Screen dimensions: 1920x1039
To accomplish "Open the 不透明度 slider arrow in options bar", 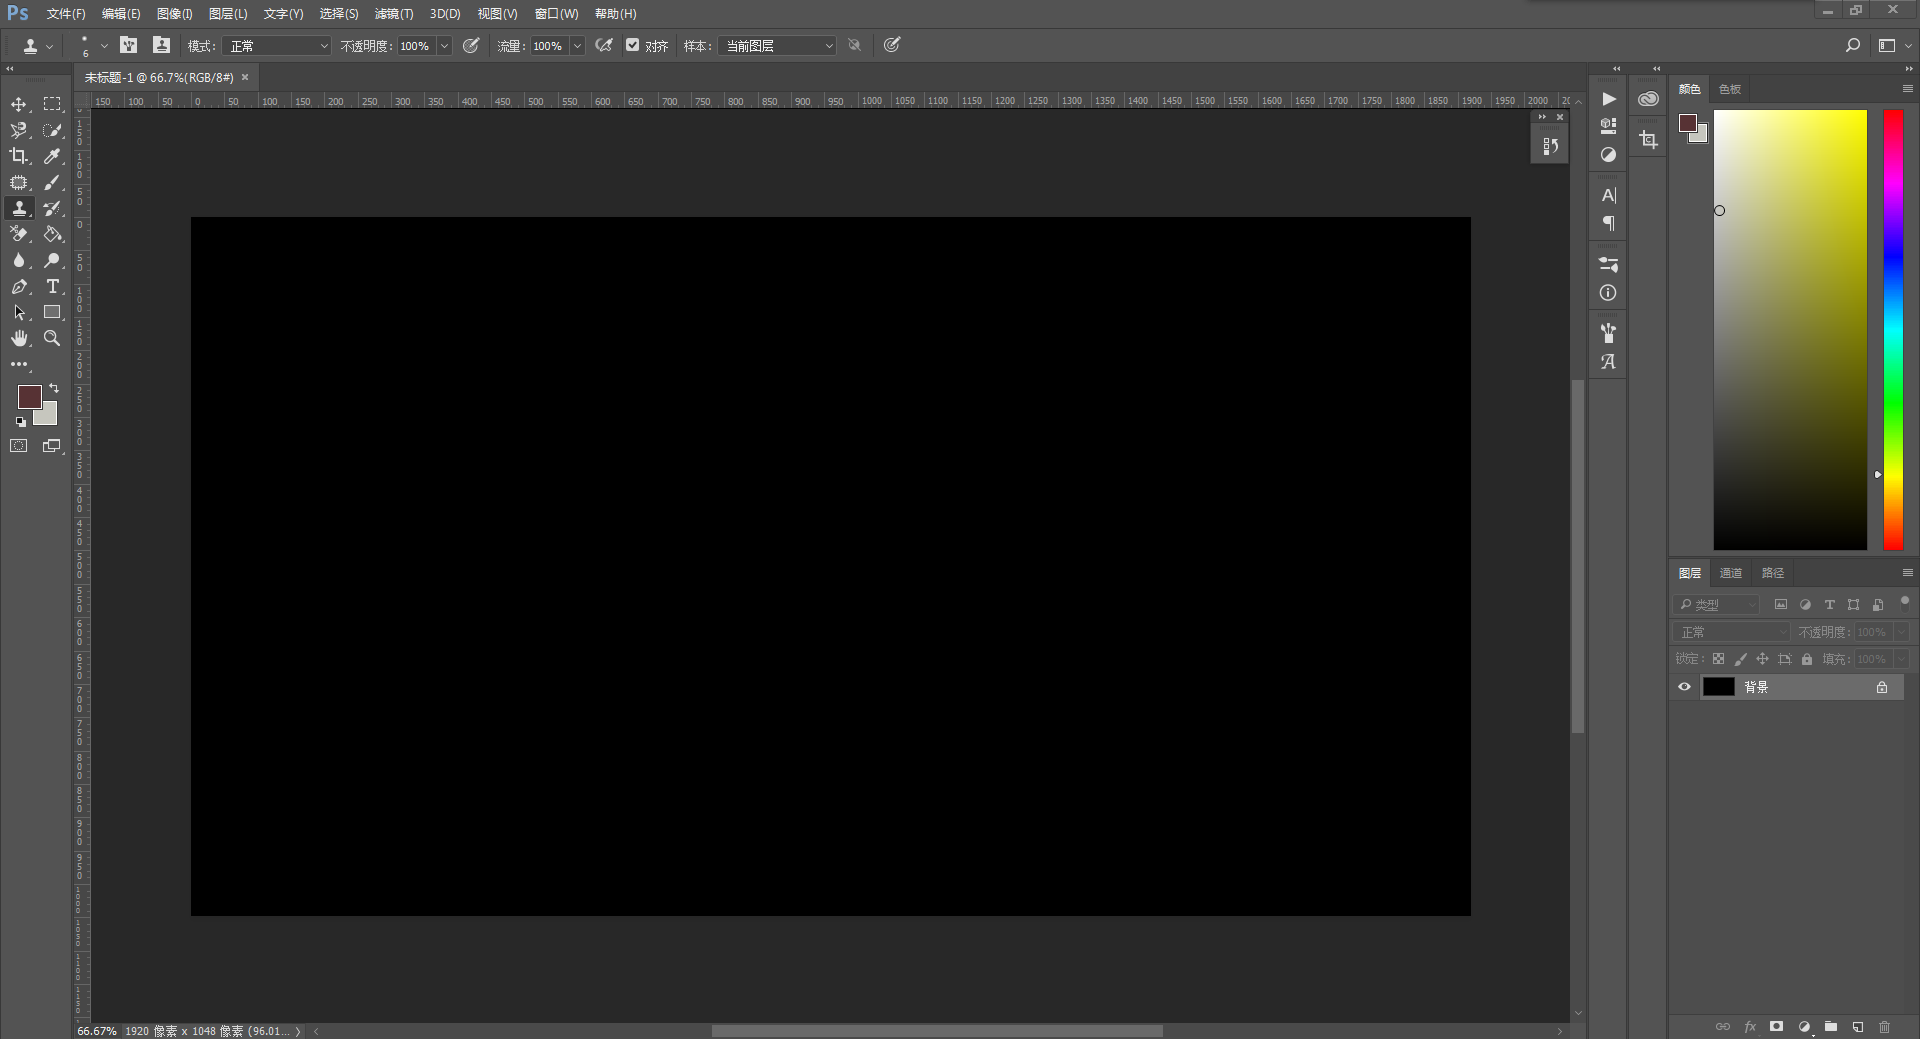I will pyautogui.click(x=444, y=46).
